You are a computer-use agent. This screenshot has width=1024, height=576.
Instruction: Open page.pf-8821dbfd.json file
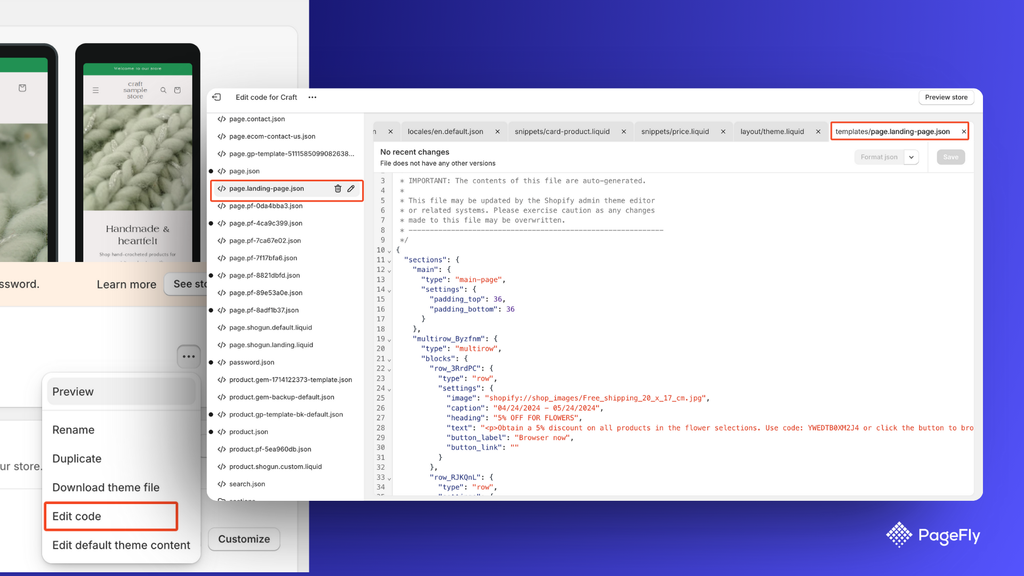[264, 276]
